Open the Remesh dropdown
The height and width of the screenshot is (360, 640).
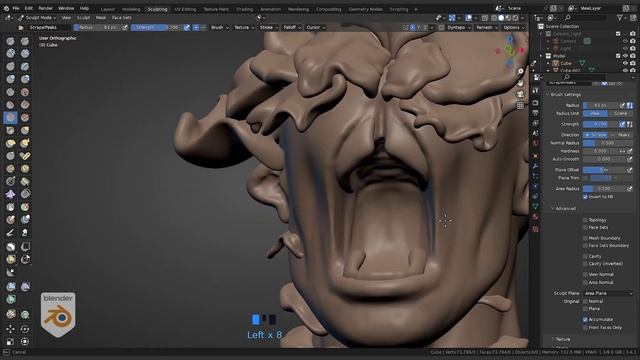pos(487,27)
